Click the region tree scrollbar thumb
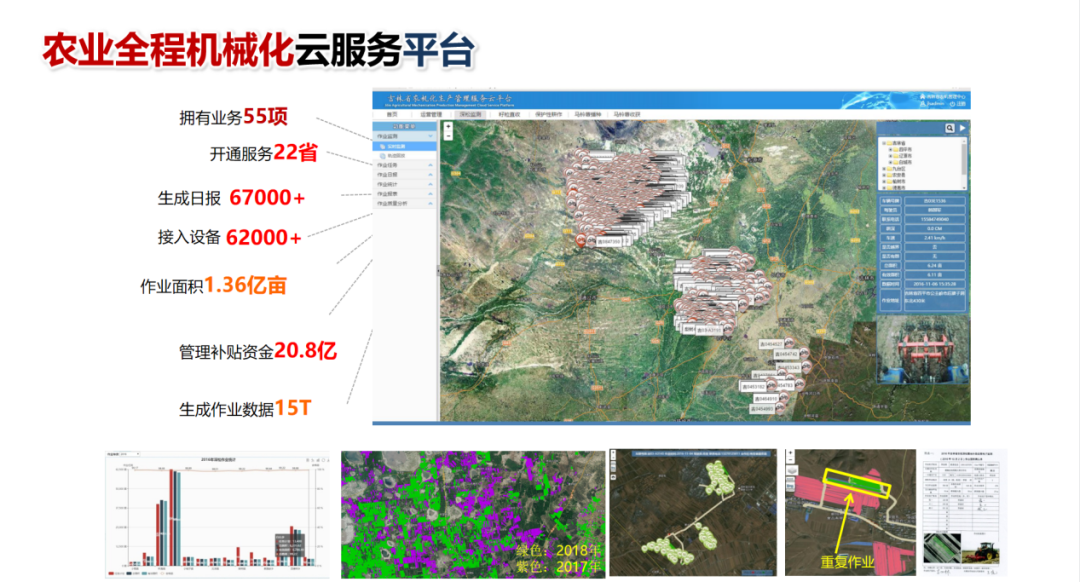This screenshot has width=1080, height=582. 964,158
